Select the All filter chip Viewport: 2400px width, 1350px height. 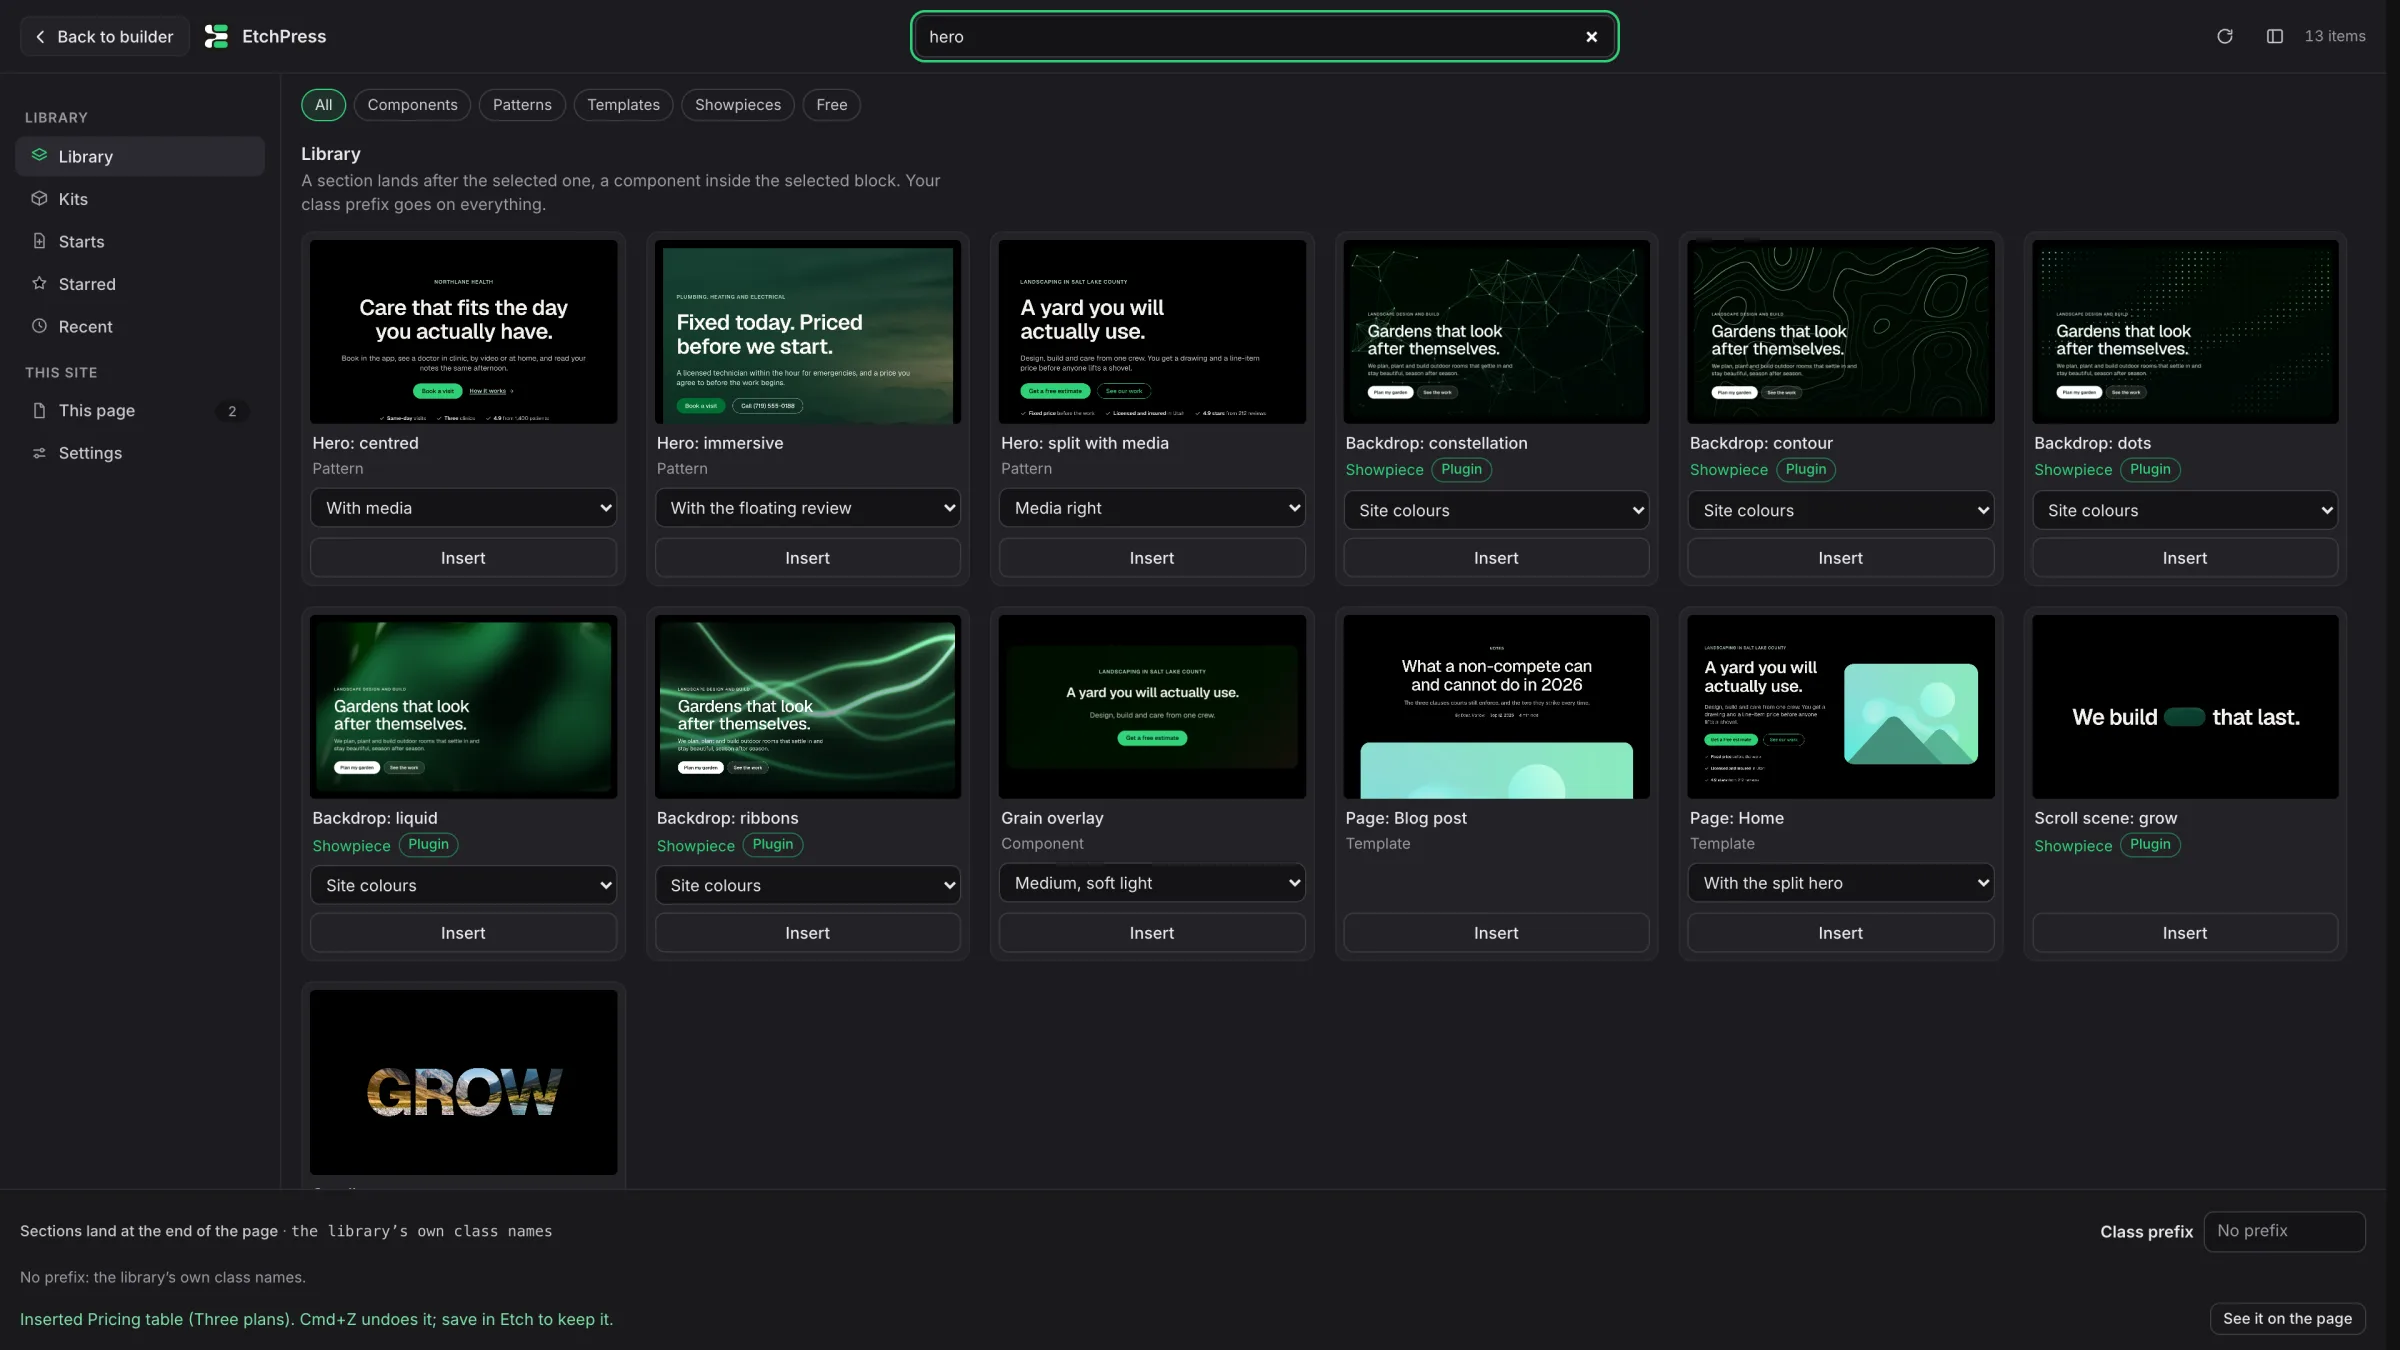[x=323, y=105]
